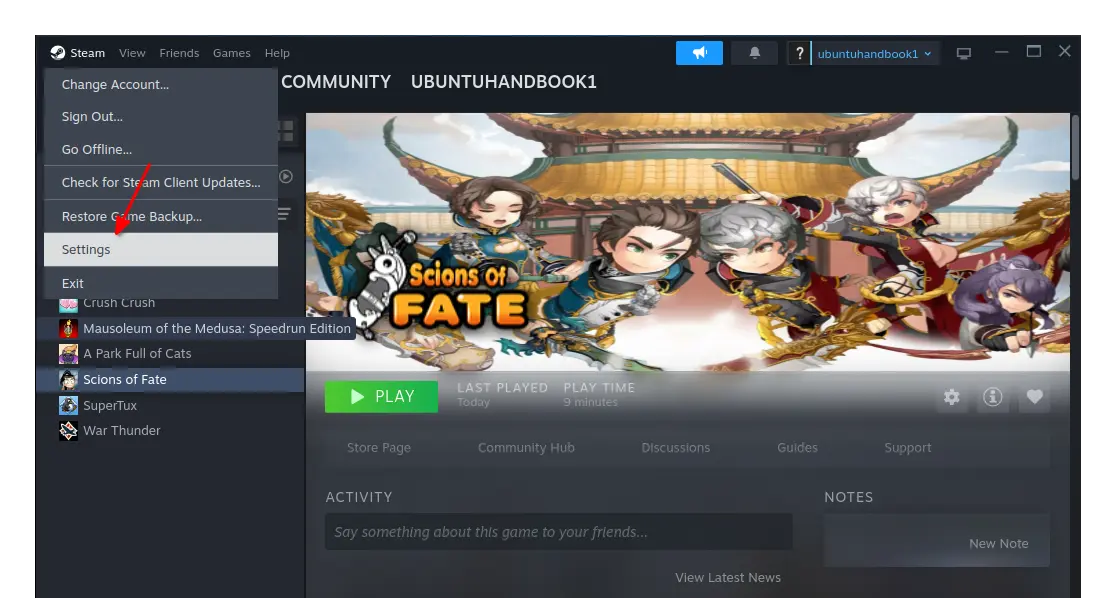This screenshot has height=598, width=1109.
Task: Select Restore Game Backup entry
Action: point(161,216)
